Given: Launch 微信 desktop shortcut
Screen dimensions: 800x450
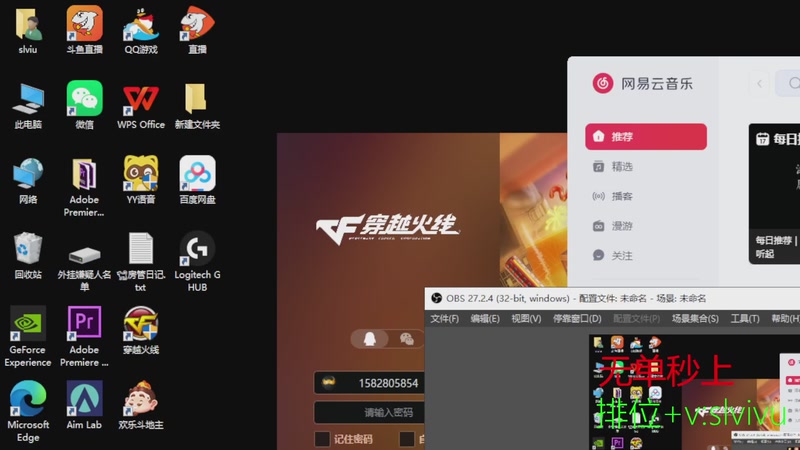Looking at the screenshot, I should 85,98.
